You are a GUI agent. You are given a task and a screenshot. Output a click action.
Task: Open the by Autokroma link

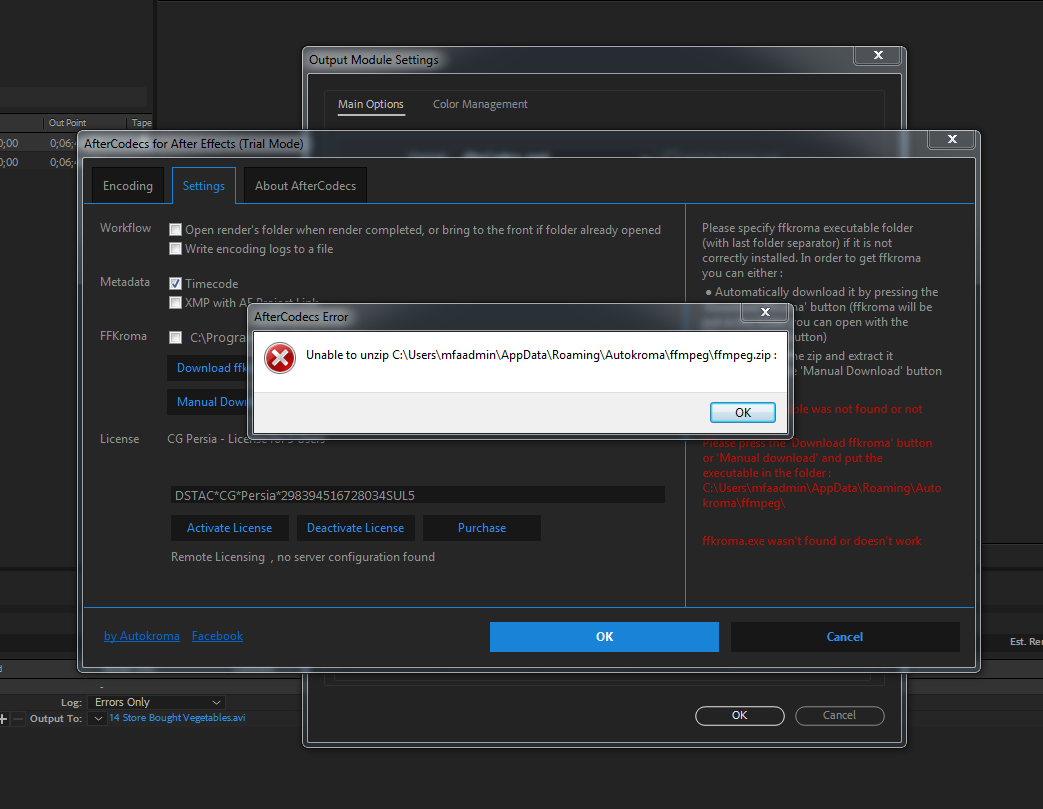(x=142, y=636)
